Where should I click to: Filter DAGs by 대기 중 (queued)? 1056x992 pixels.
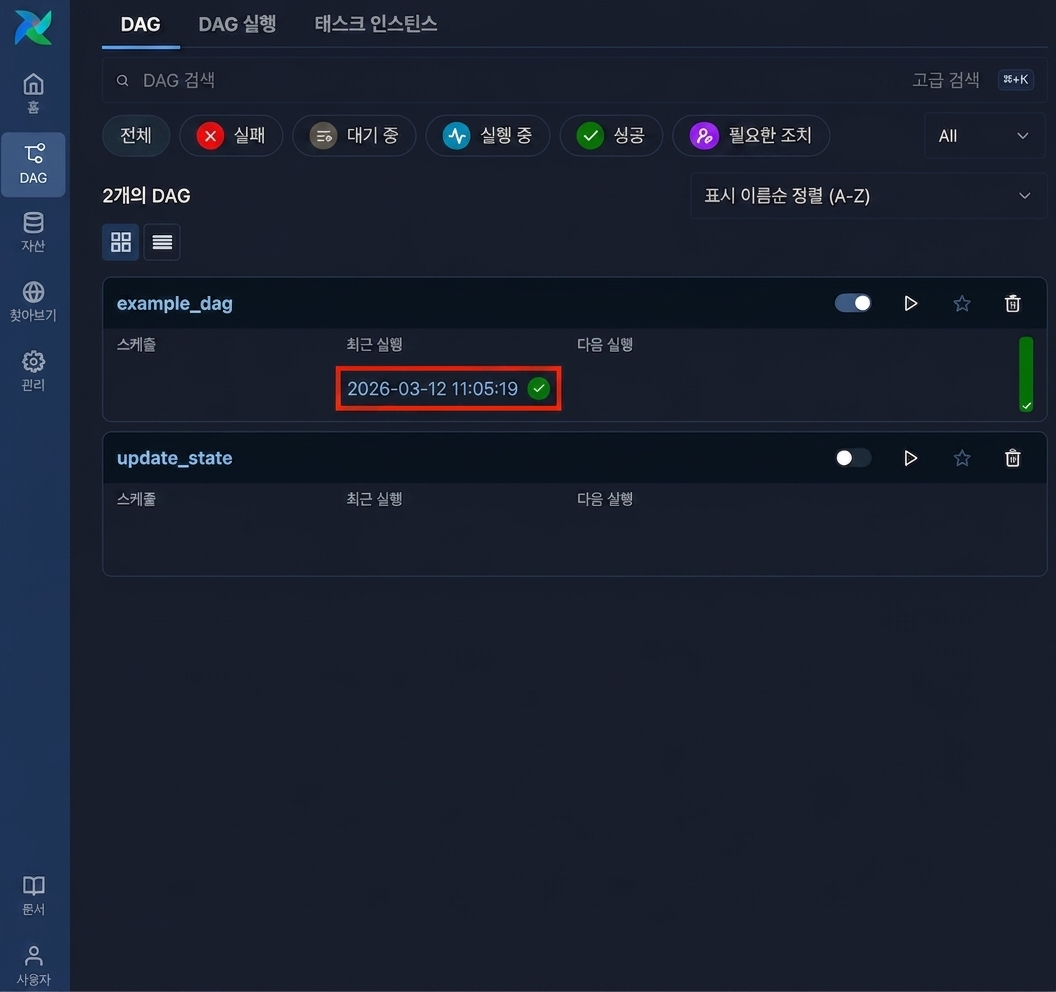pyautogui.click(x=354, y=135)
